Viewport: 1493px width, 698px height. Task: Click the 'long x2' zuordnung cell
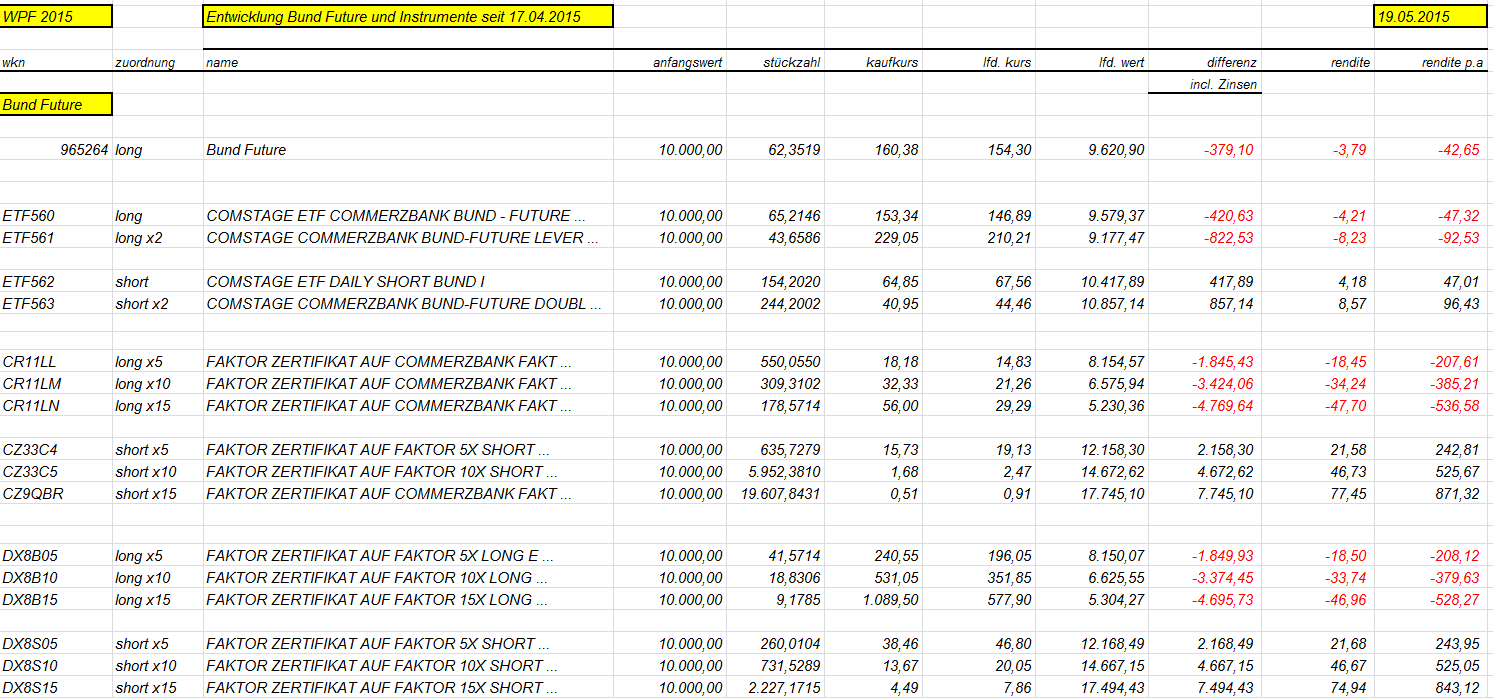click(141, 238)
